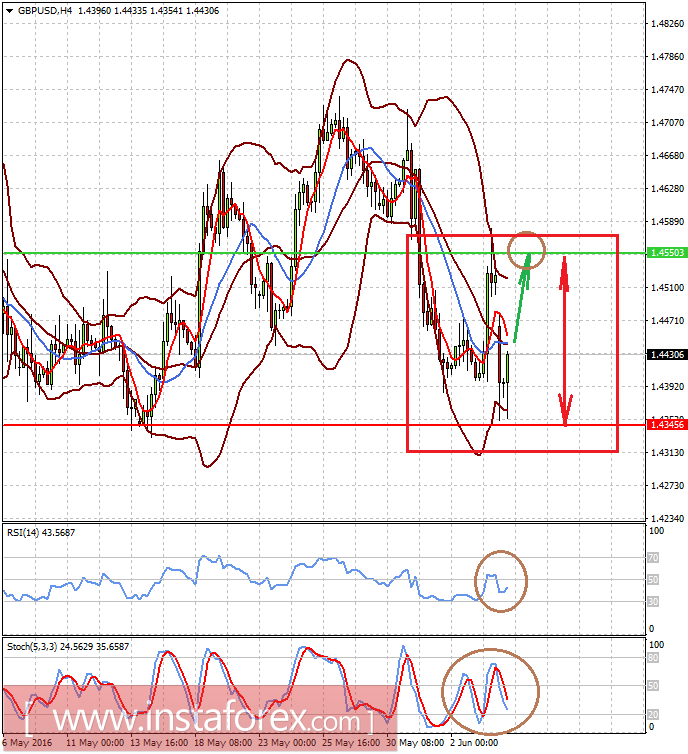
Task: Click the RSI(14) 43.5687 indicator label
Action: (x=41, y=532)
